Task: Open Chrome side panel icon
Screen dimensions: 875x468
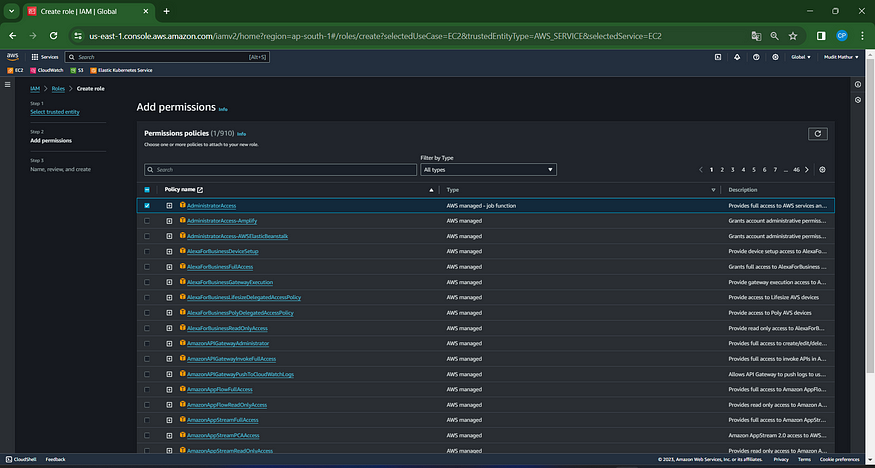Action: click(x=821, y=36)
